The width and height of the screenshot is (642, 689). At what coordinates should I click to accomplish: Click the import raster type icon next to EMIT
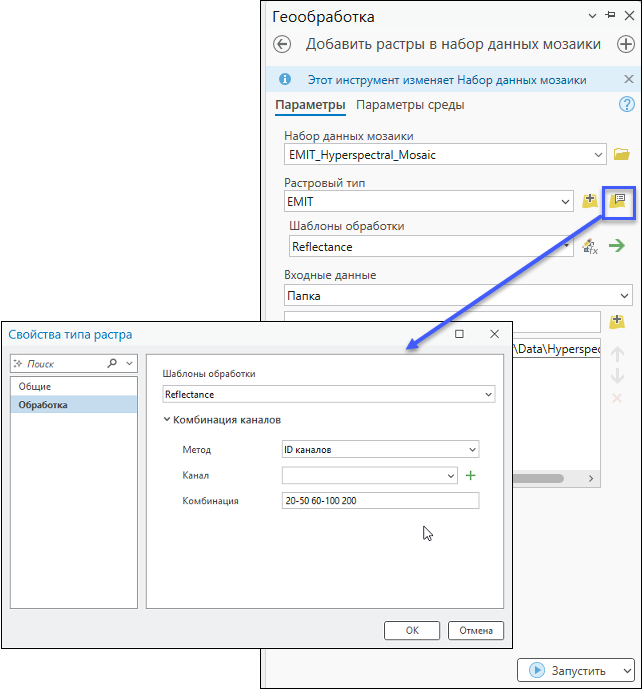590,202
